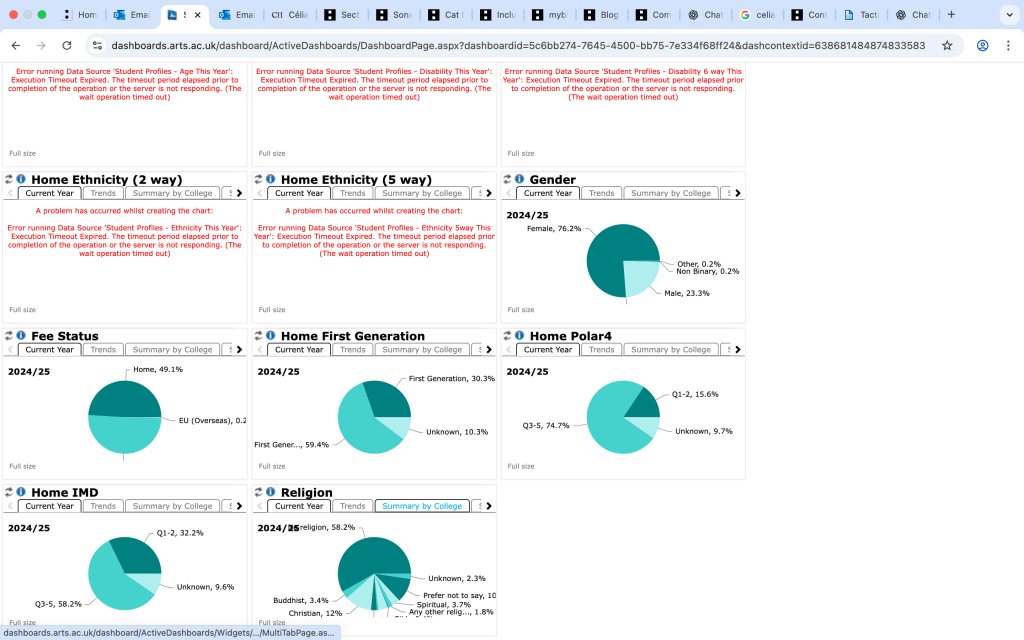Open Full size for Home Ethnicity (2 way)
This screenshot has height=640, width=1024.
22,310
